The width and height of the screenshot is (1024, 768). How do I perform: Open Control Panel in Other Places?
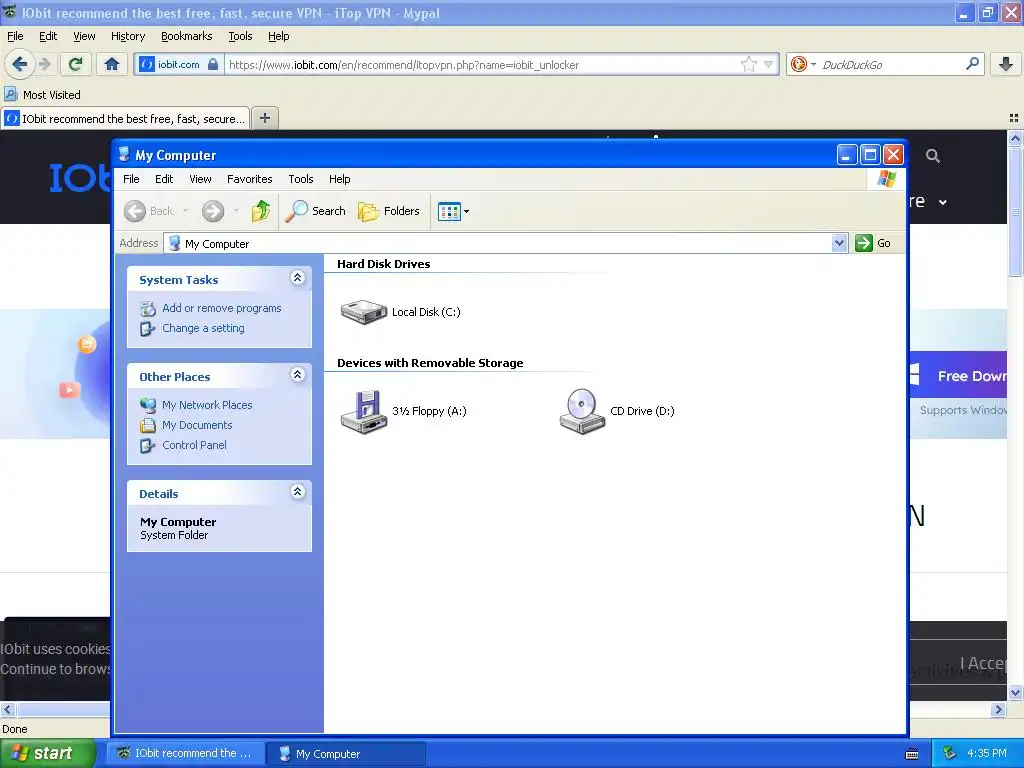(194, 445)
